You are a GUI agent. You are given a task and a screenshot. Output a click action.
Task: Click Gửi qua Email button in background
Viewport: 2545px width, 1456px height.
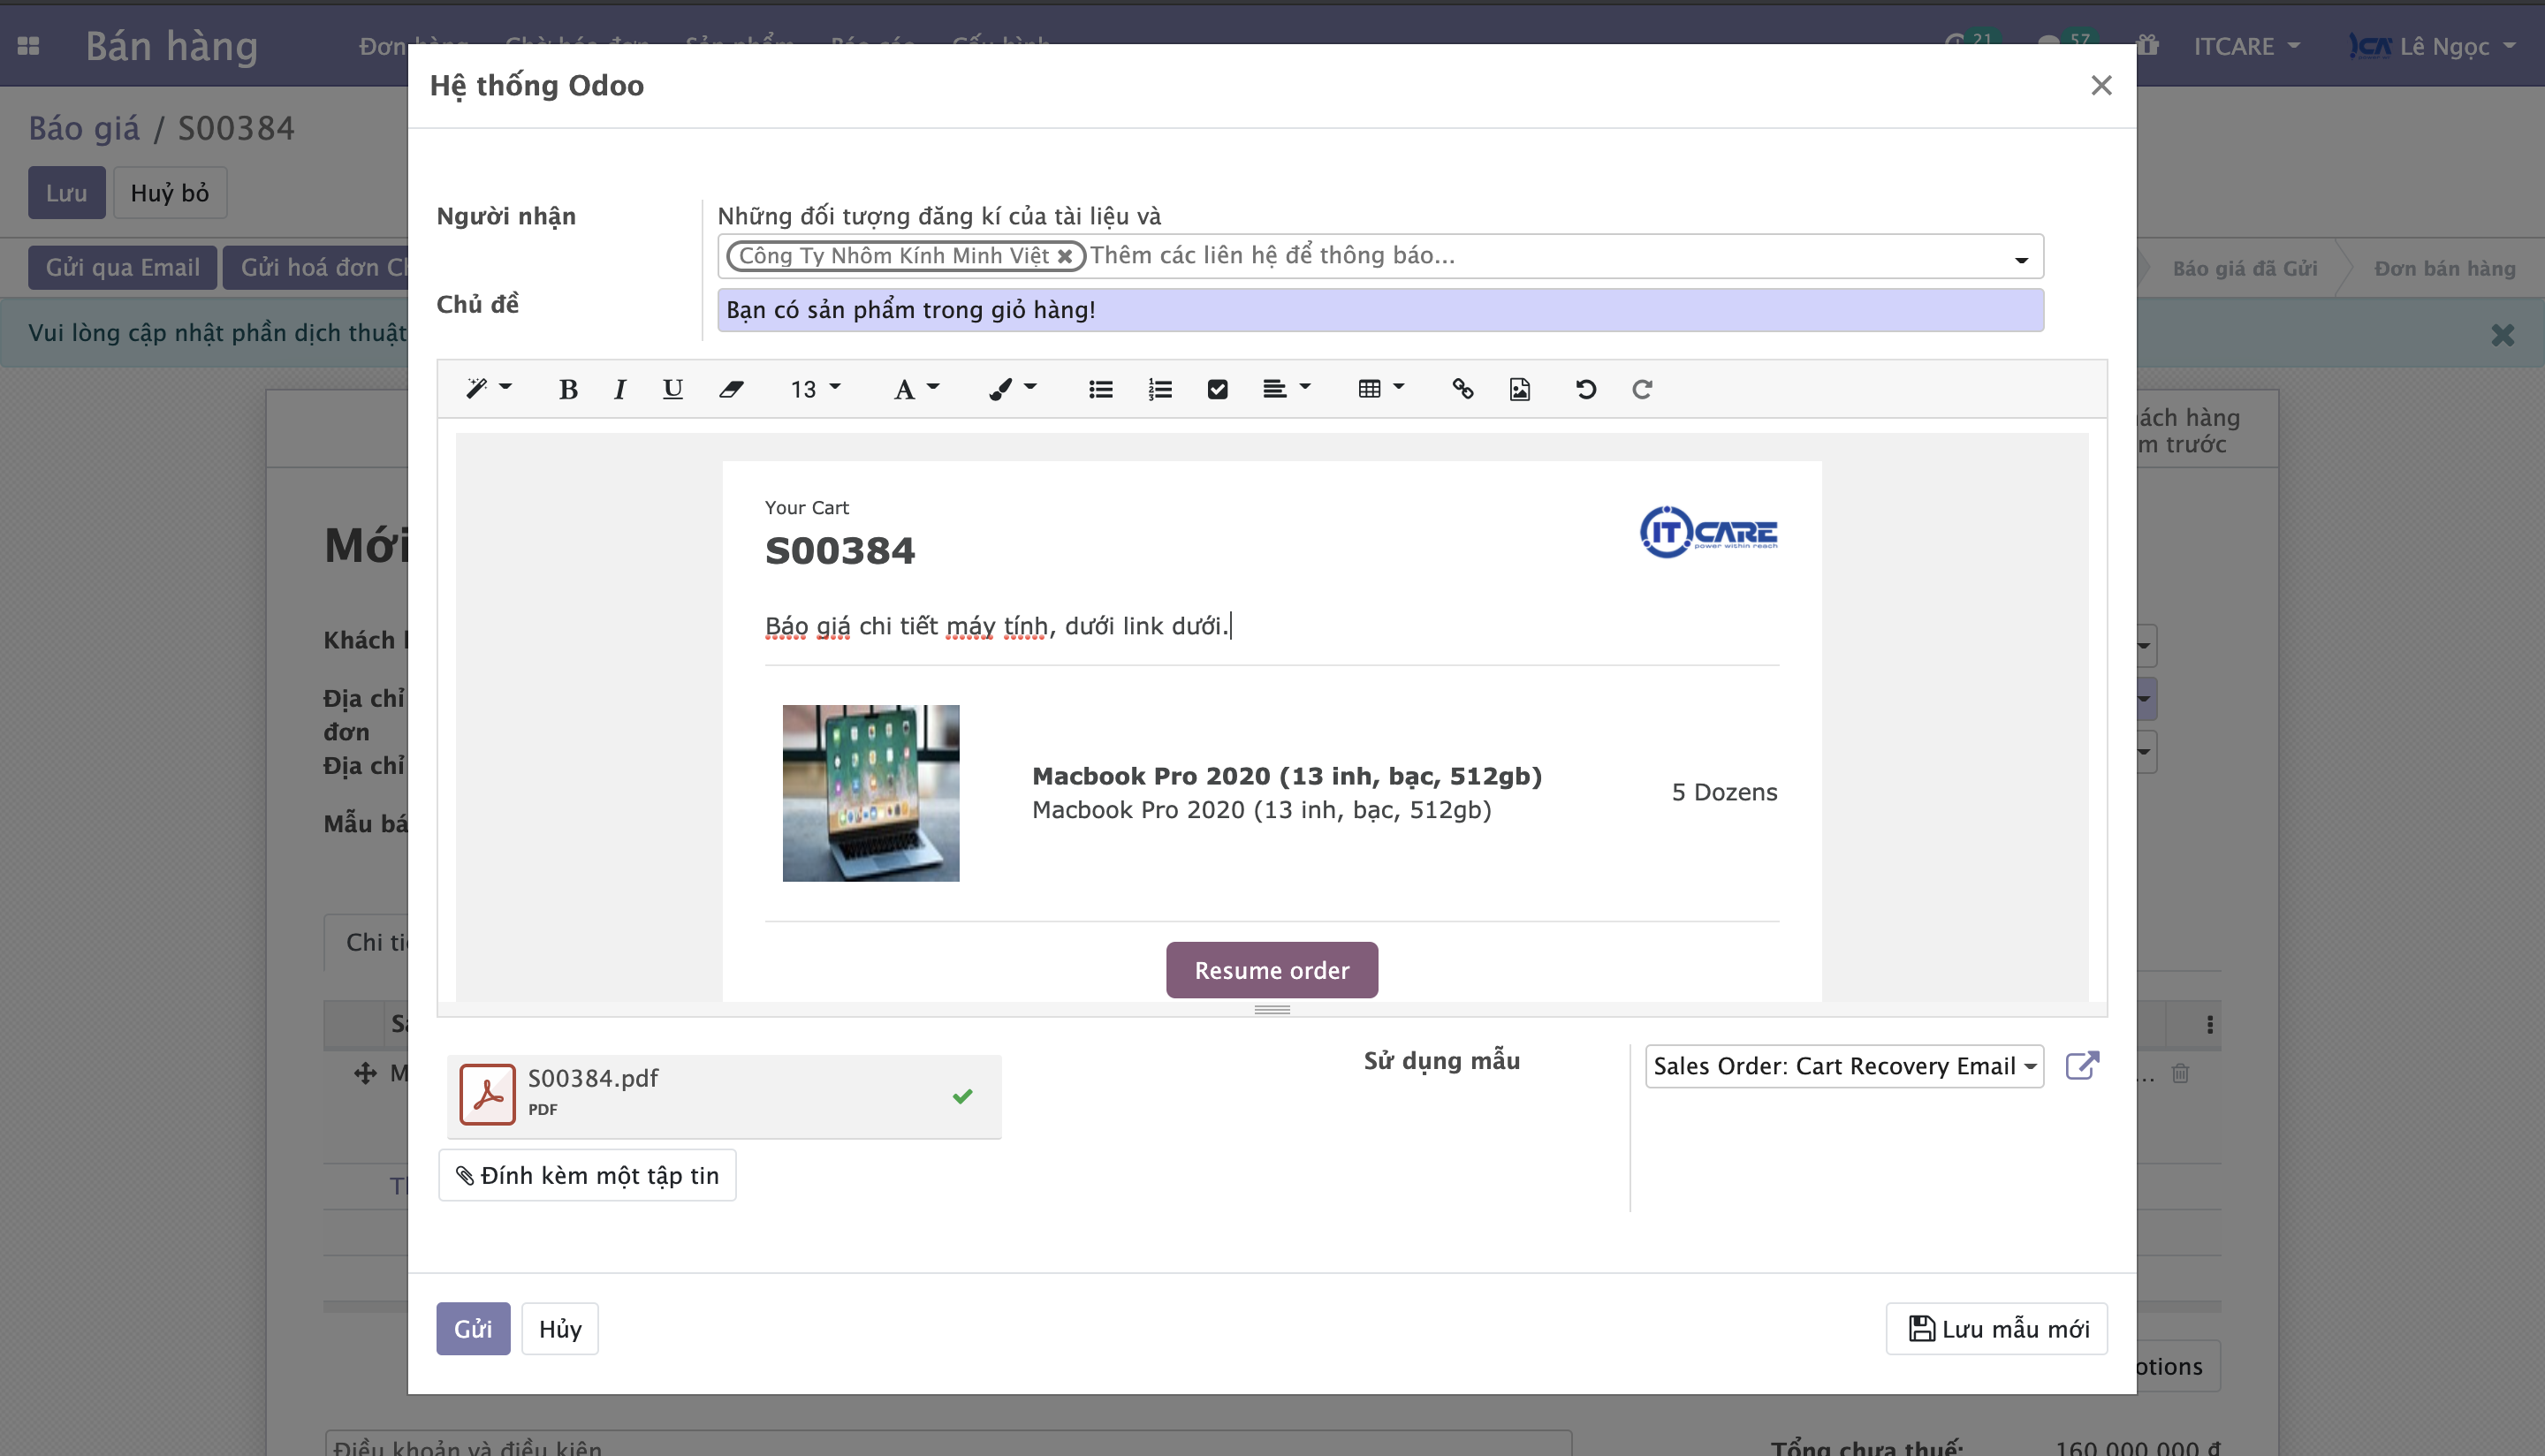123,268
